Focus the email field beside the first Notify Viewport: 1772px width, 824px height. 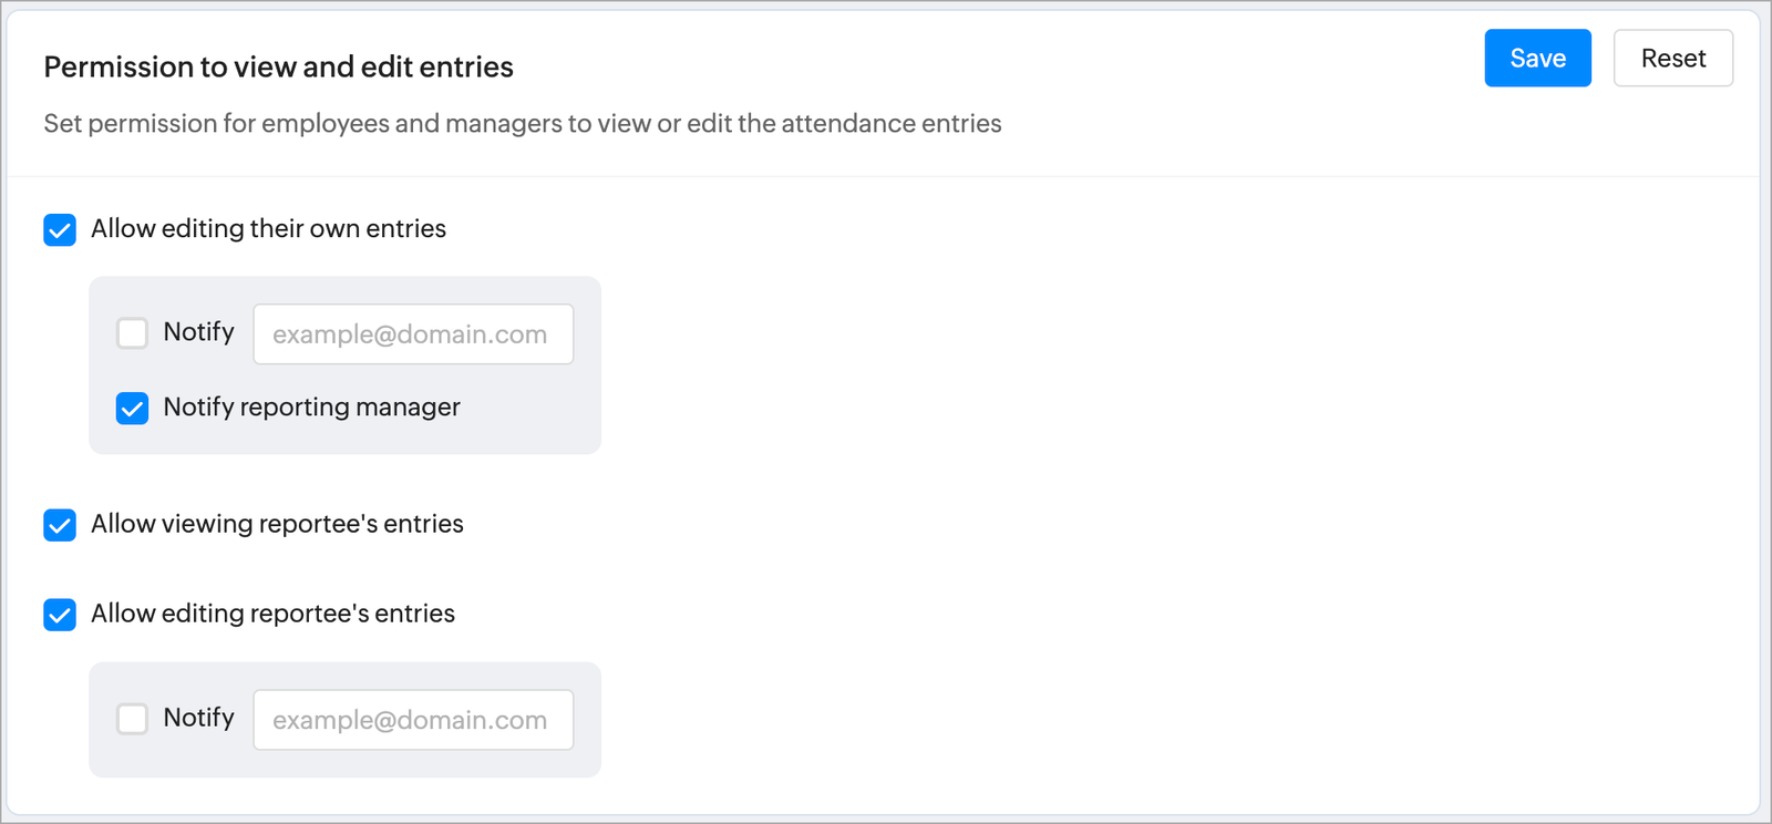coord(413,334)
